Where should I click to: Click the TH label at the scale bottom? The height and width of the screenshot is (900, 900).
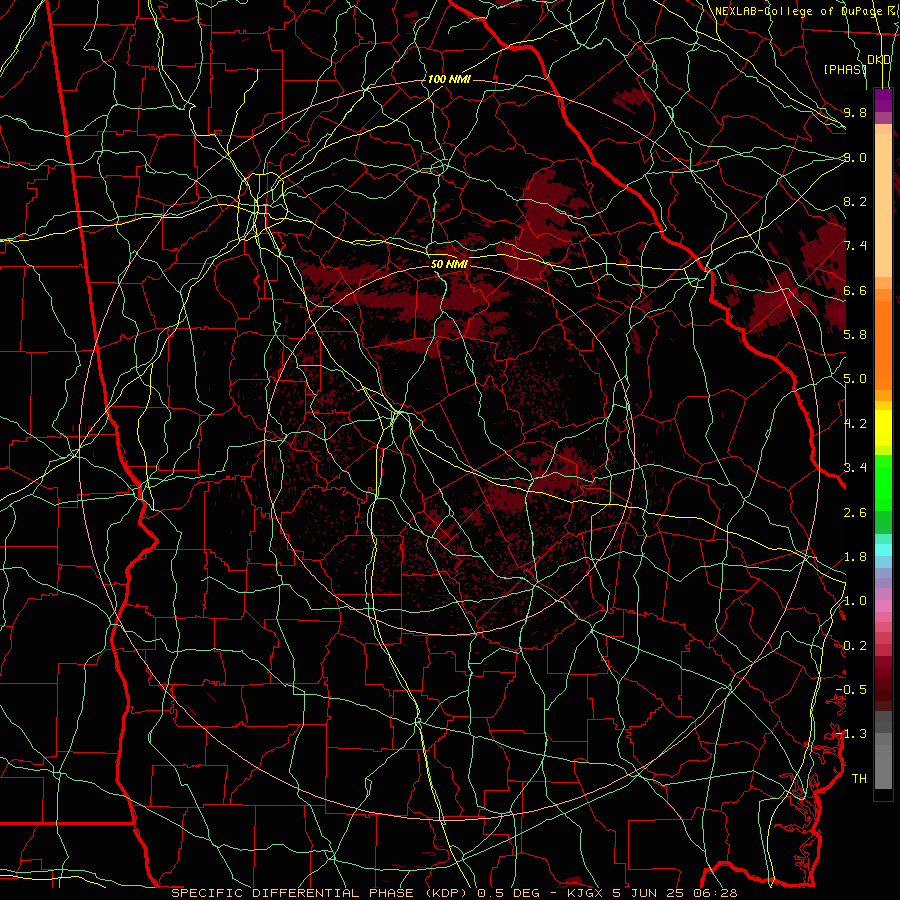pyautogui.click(x=859, y=779)
